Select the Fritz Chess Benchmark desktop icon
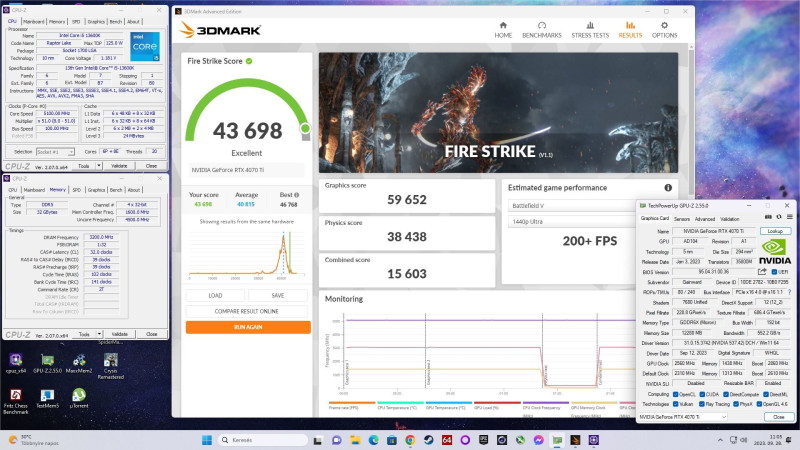Viewport: 800px width, 450px height. 16,402
